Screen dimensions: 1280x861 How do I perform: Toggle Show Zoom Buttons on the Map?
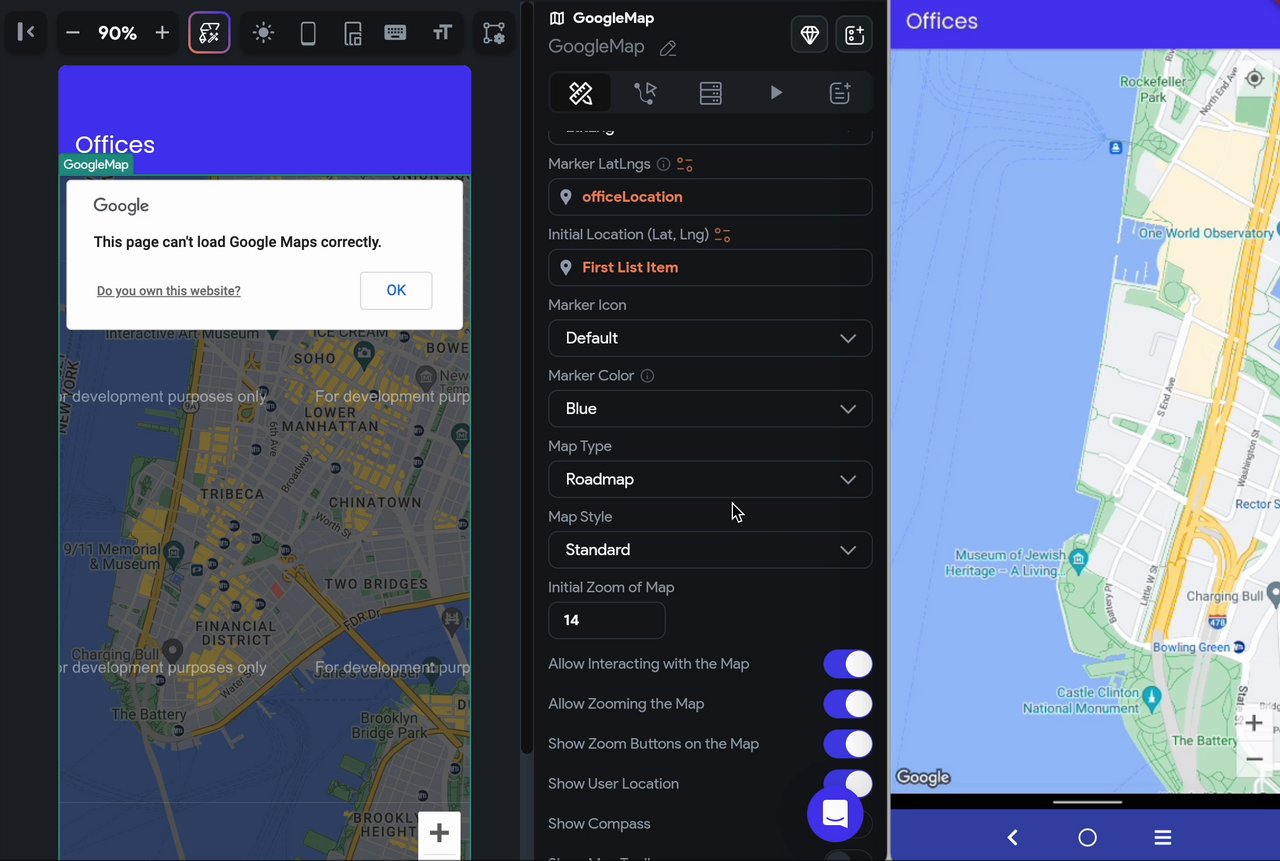[847, 744]
